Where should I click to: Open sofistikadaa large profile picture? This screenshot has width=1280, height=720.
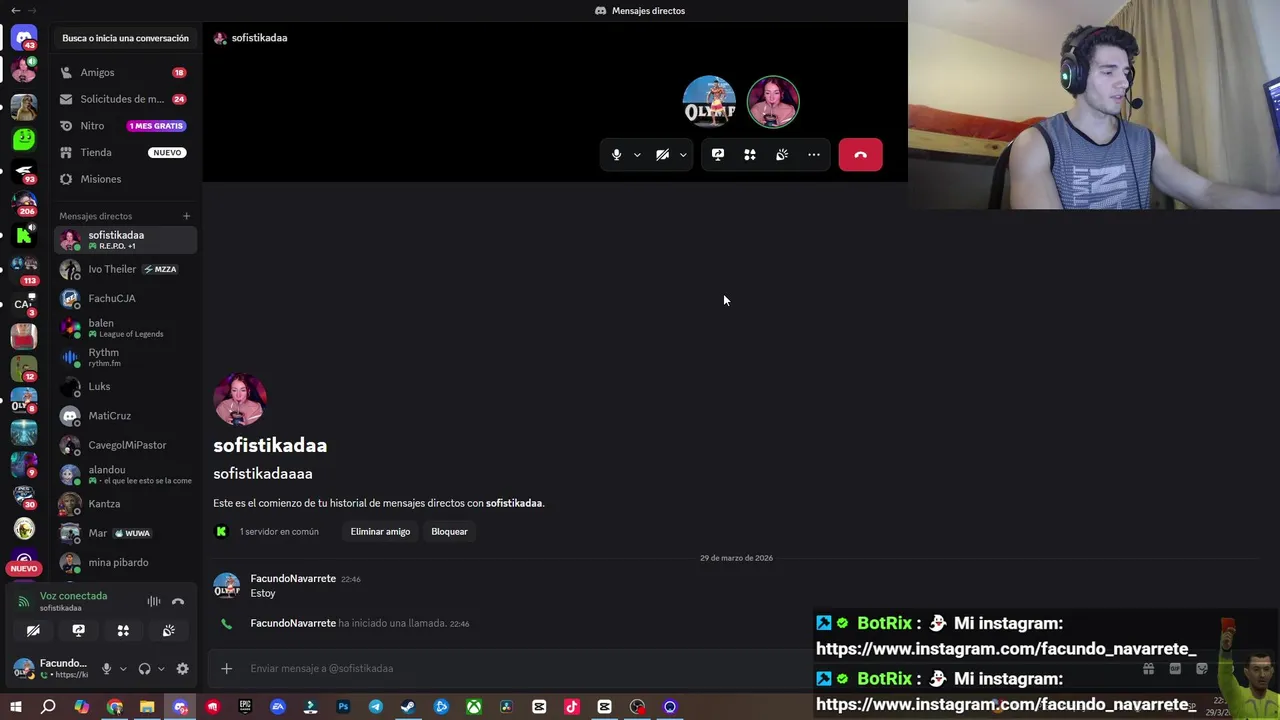coord(240,400)
